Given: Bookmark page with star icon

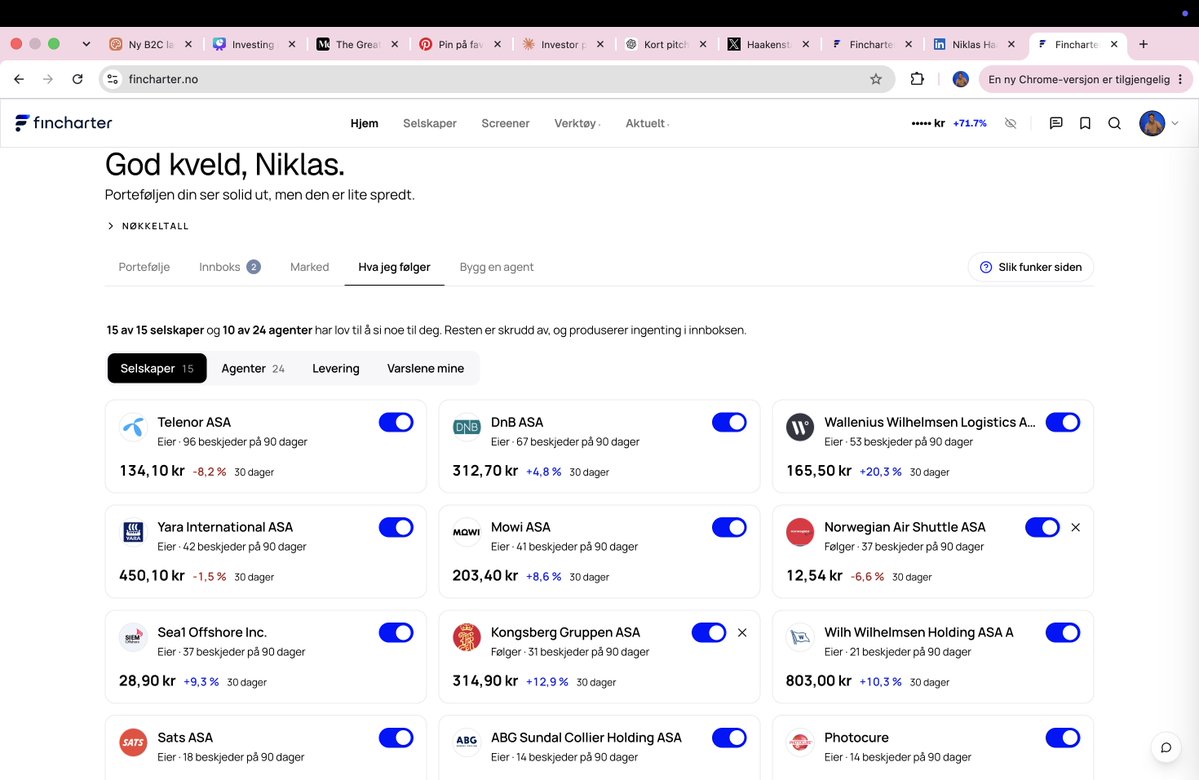Looking at the screenshot, I should click(x=876, y=79).
